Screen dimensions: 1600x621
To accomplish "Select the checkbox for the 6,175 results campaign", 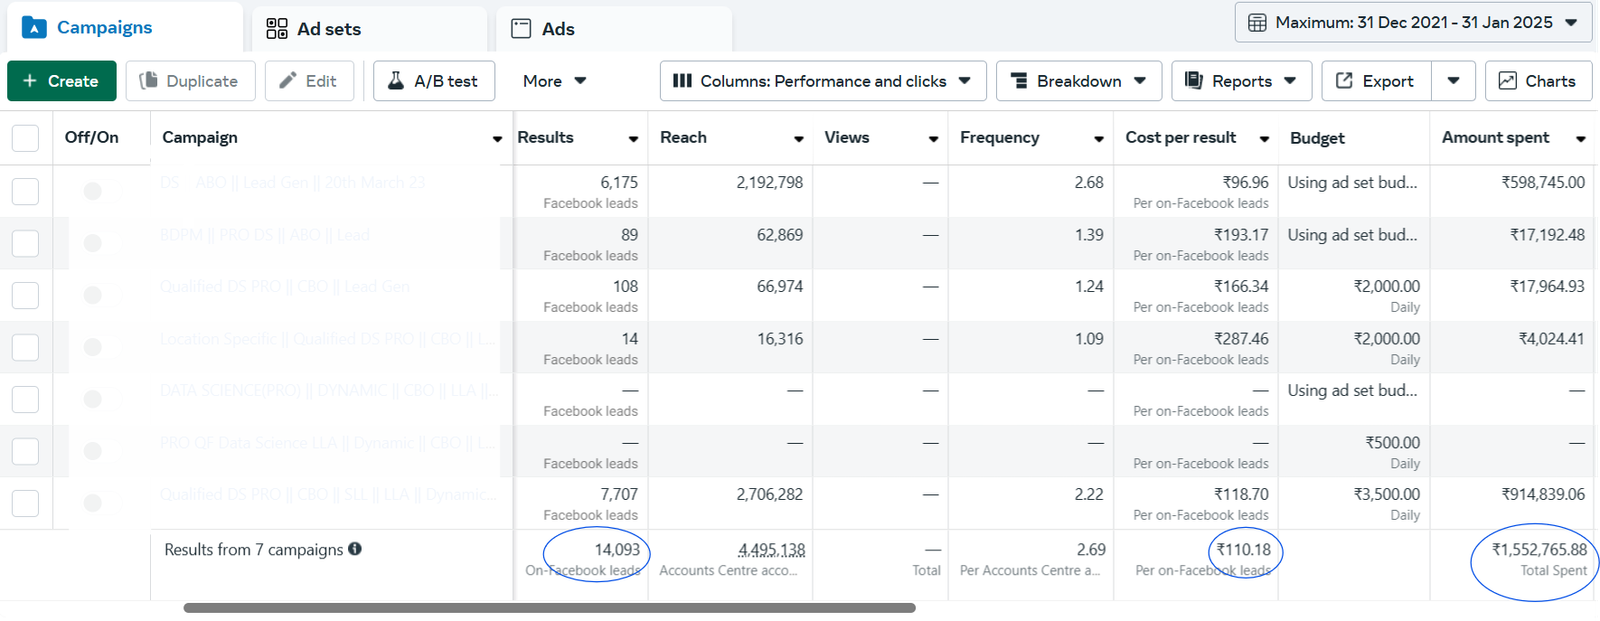I will click(25, 192).
